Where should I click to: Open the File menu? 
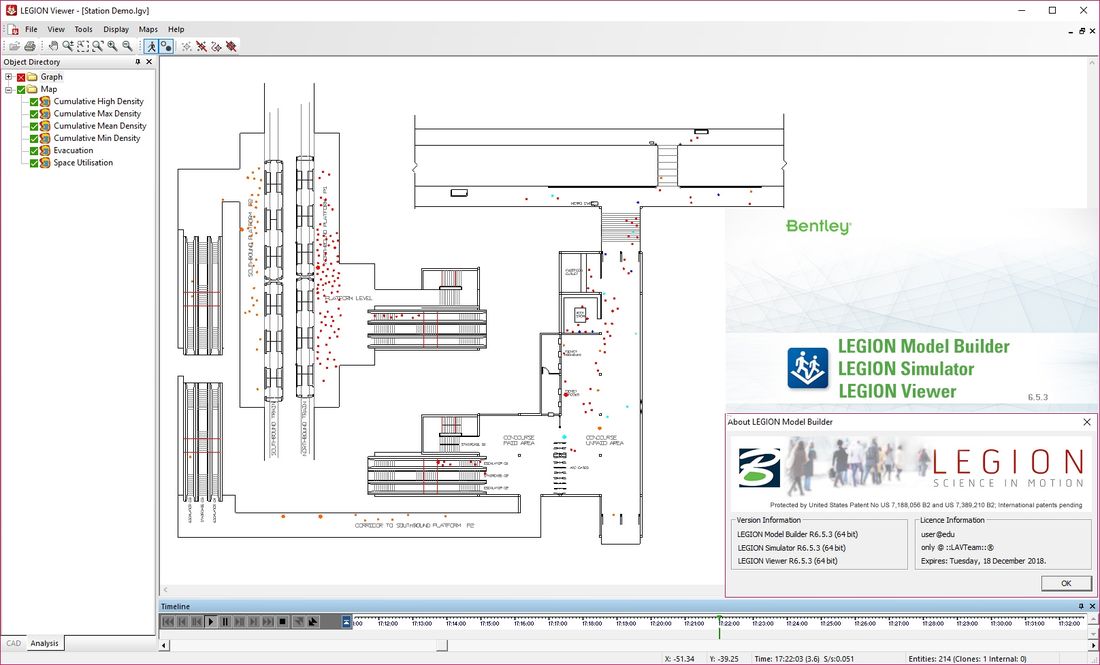32,29
